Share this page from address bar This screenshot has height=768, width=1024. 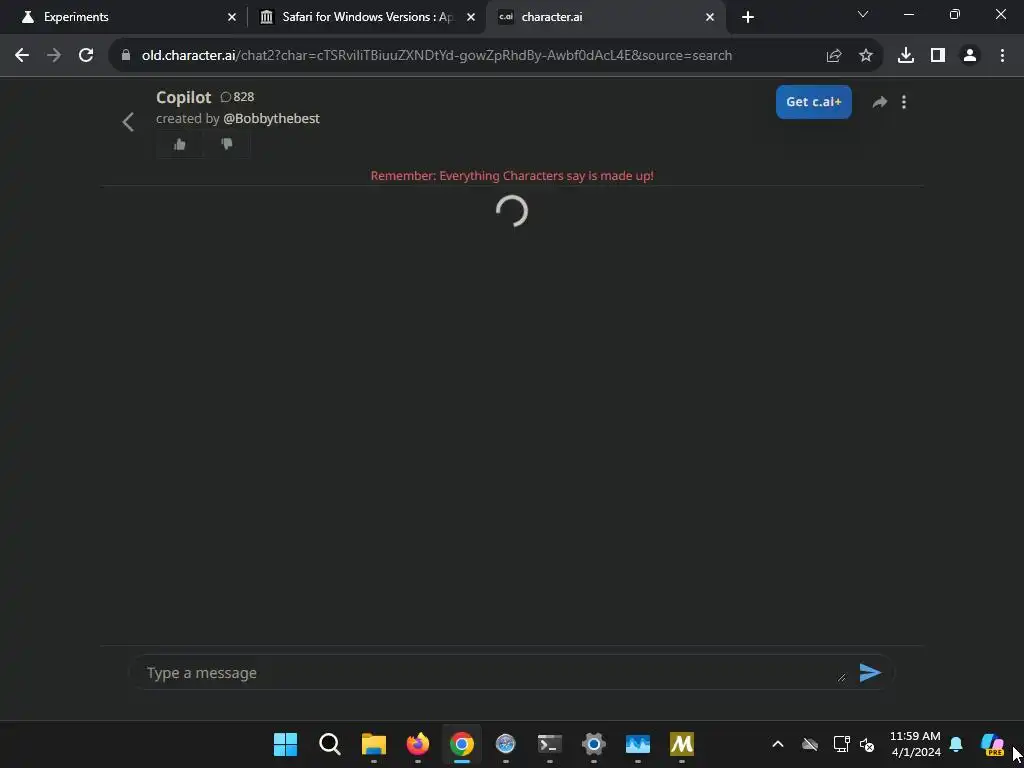833,56
